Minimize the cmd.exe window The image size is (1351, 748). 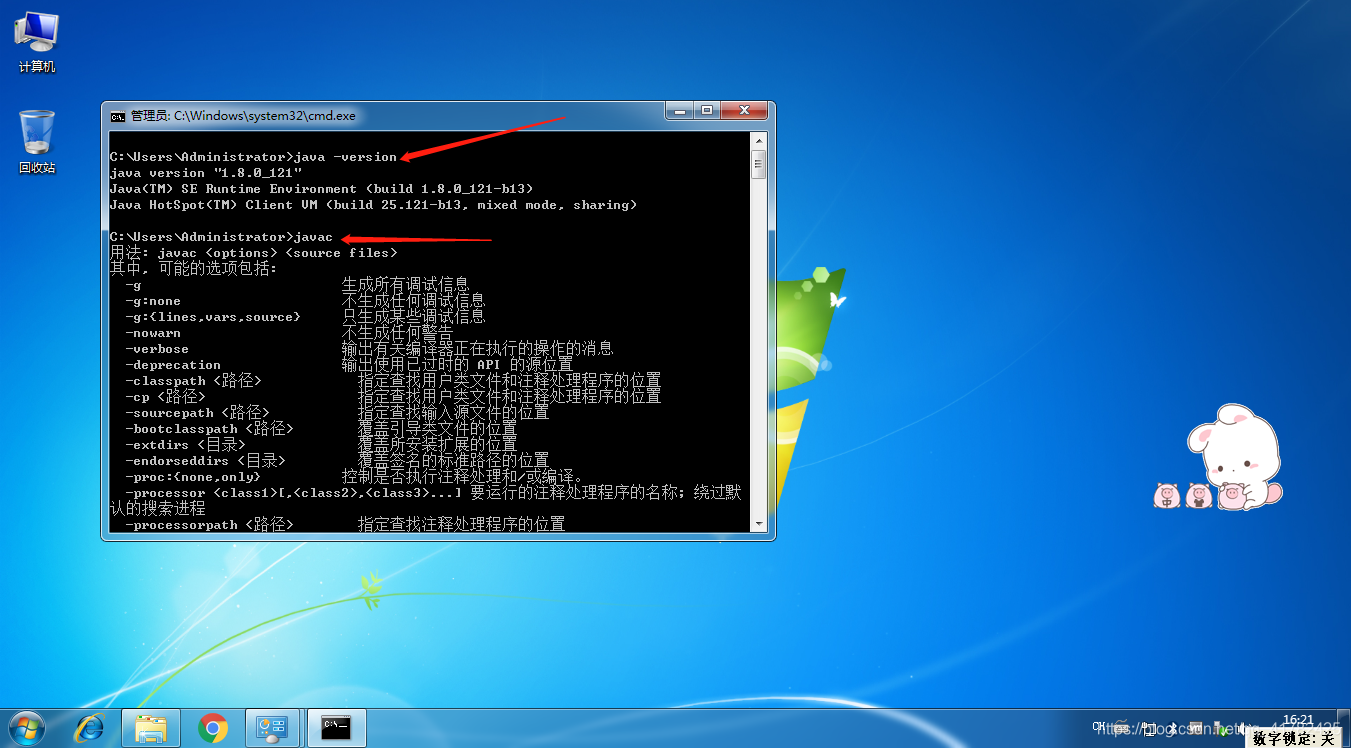pyautogui.click(x=679, y=110)
